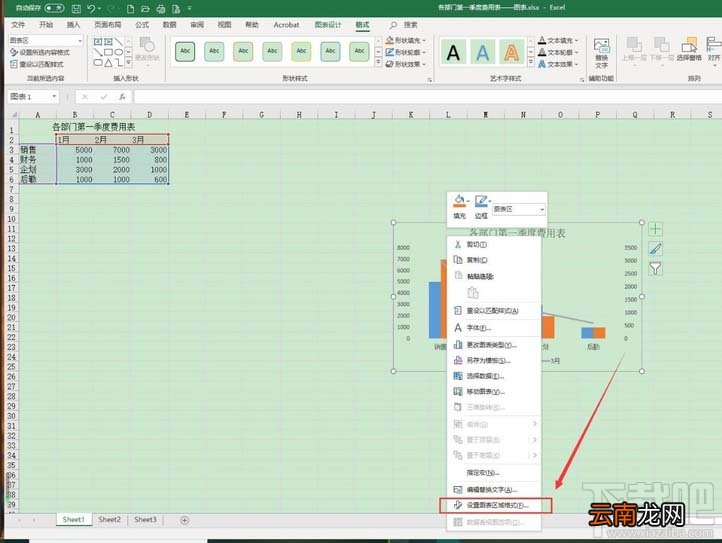Switch to the Acrobat tab

click(286, 25)
